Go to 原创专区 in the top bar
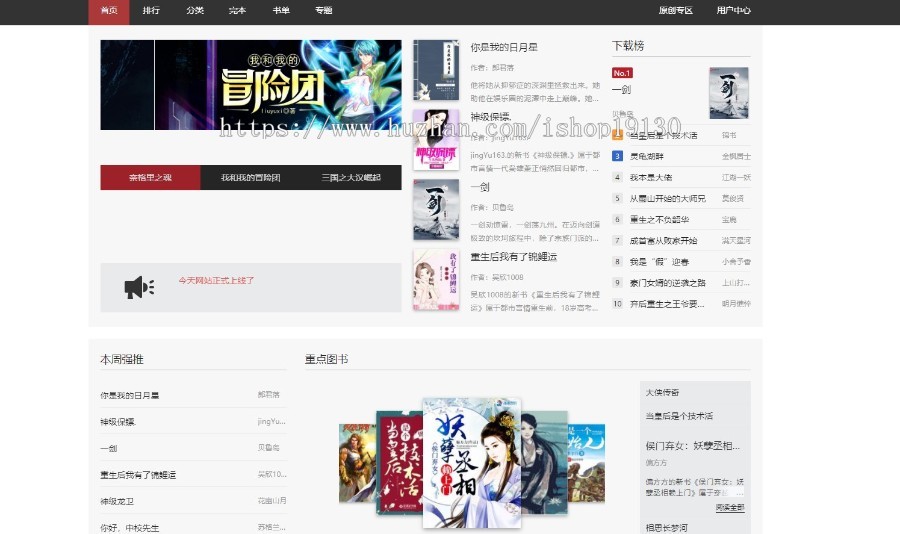Viewport: 900px width, 534px height. (x=676, y=10)
